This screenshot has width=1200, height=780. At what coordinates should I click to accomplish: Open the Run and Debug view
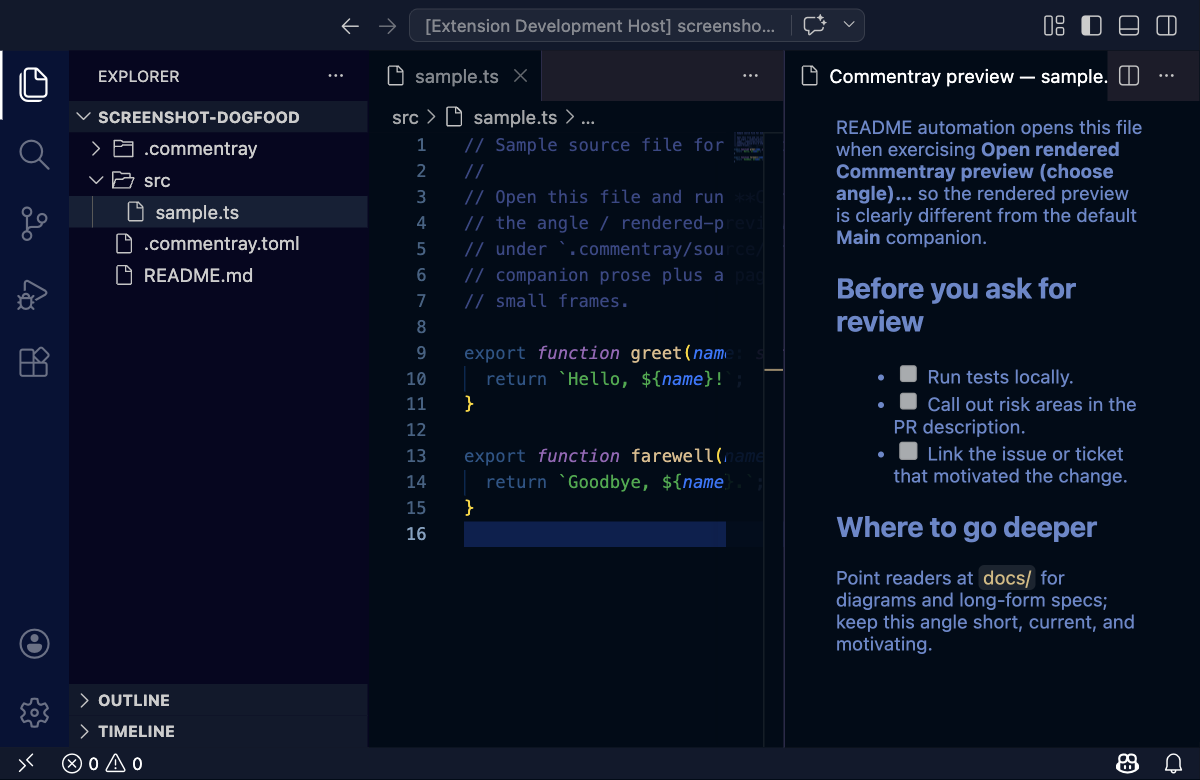click(34, 294)
